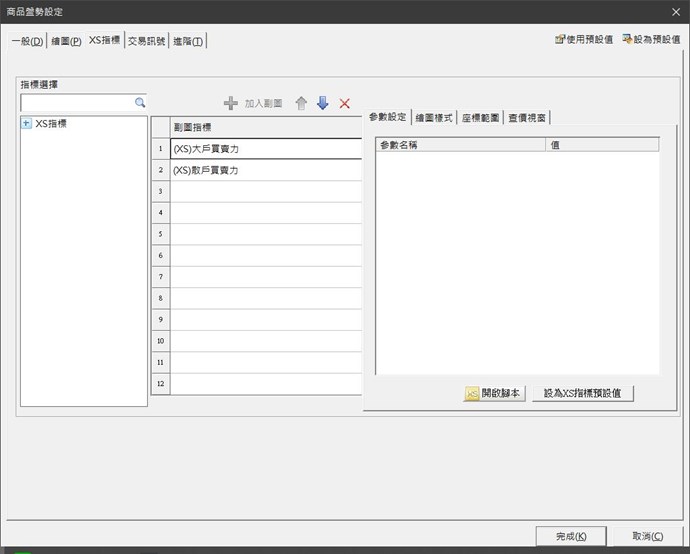
Task: Open the 座標範圍 sub-tab
Action: 481,117
